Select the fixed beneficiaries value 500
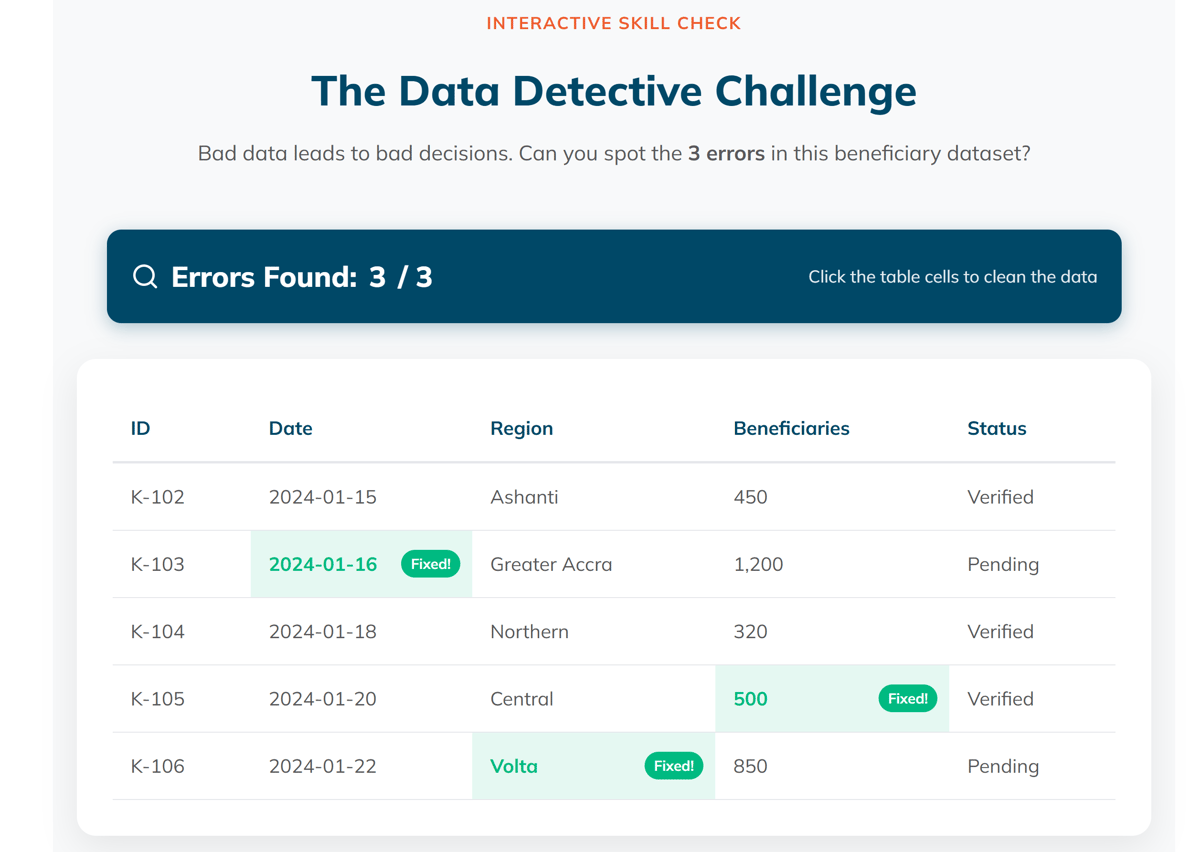The width and height of the screenshot is (1200, 852). [x=751, y=699]
